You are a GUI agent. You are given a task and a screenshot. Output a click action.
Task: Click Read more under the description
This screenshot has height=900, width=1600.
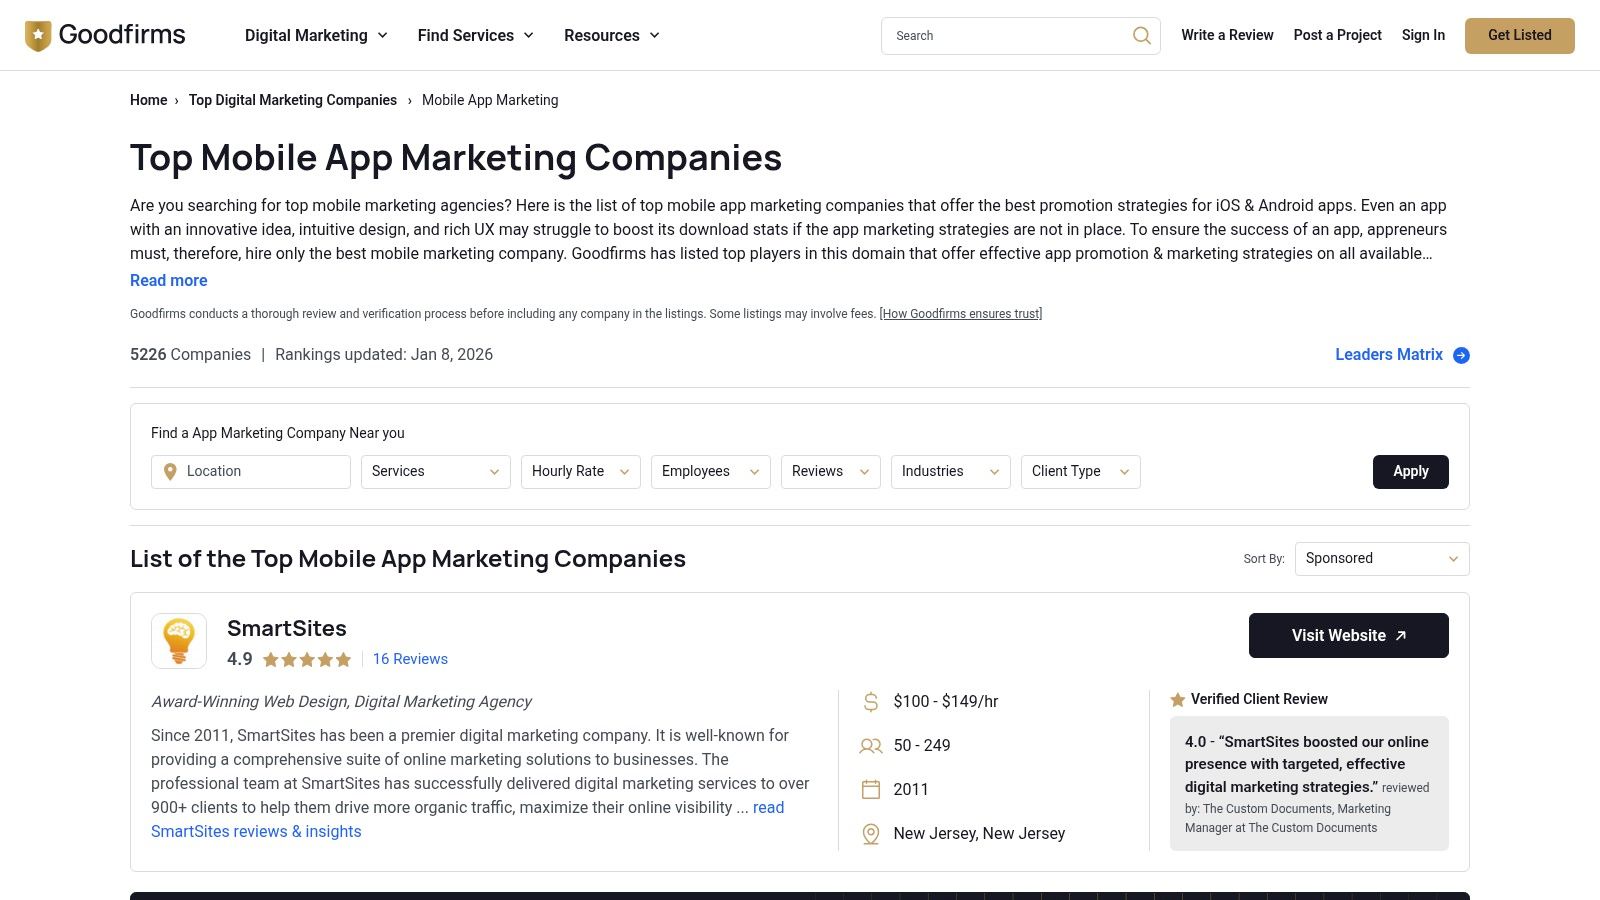(x=169, y=281)
